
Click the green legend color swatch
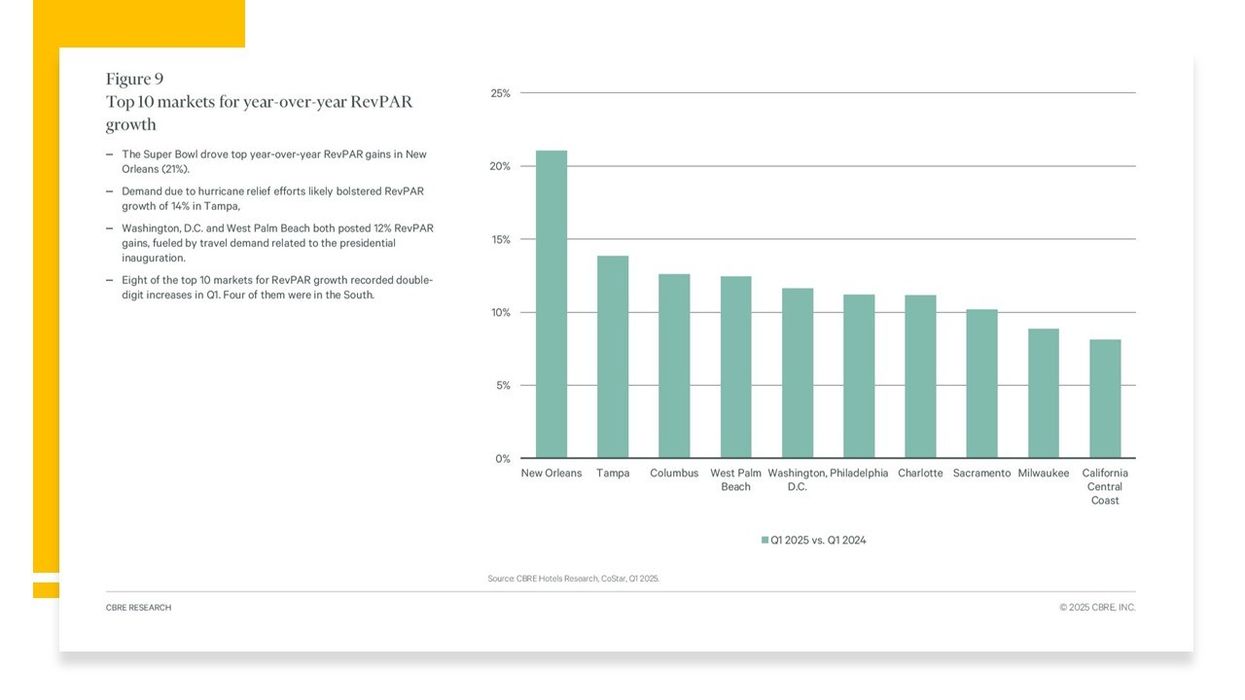click(x=765, y=540)
